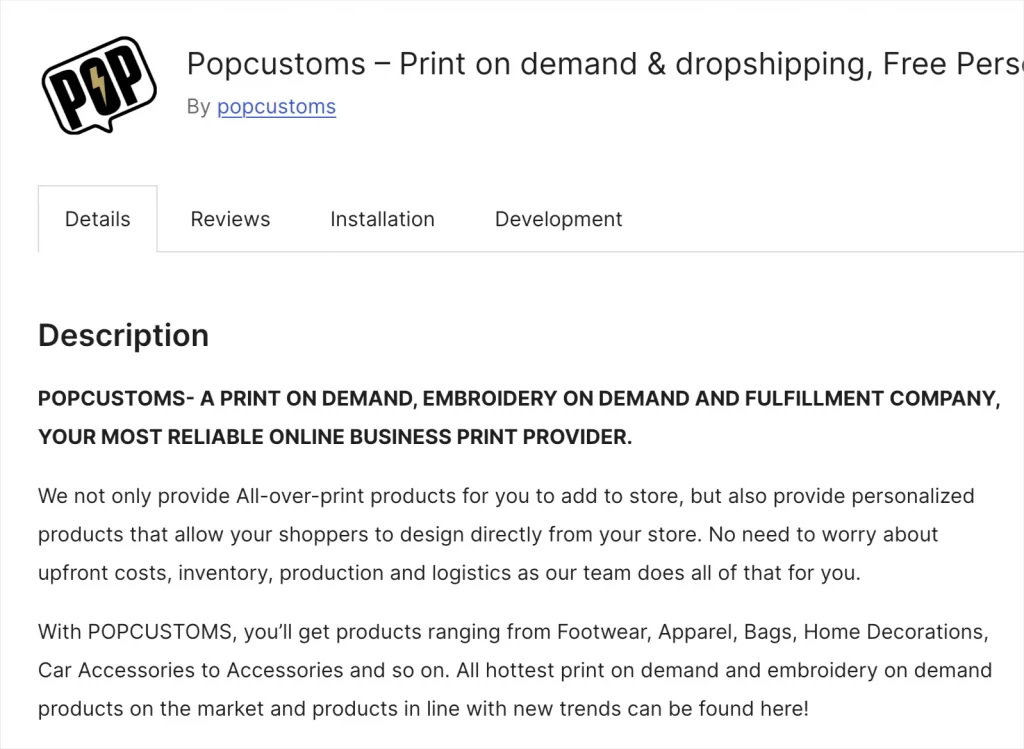Viewport: 1024px width, 749px height.
Task: Click the 'By' author attribution text
Action: click(198, 107)
